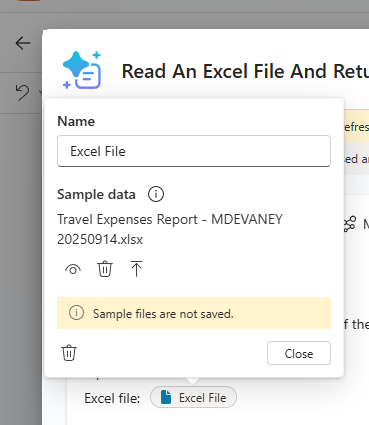Undo using the curved arrow icon
The width and height of the screenshot is (369, 425).
[x=22, y=92]
